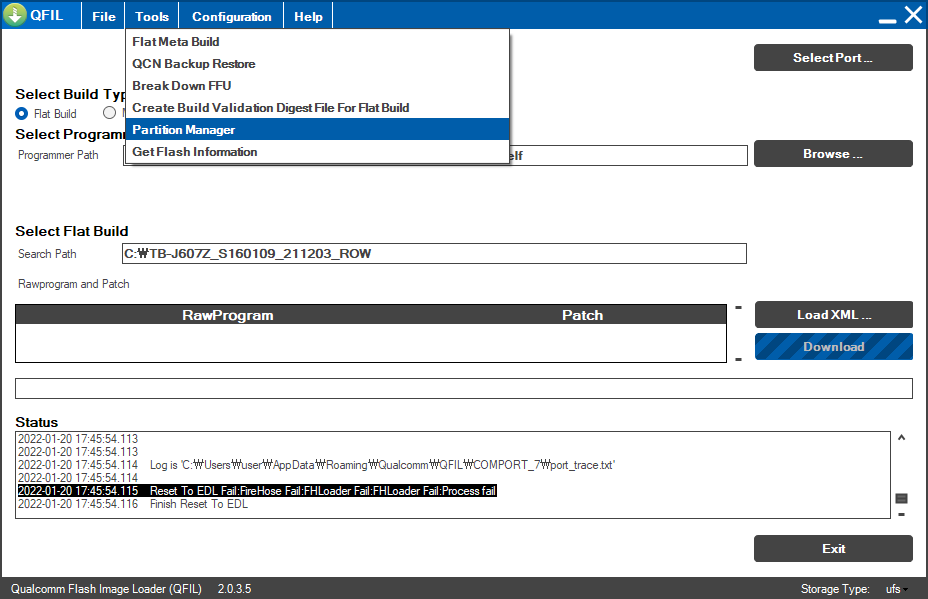Open the Help menu
The height and width of the screenshot is (599, 928).
pyautogui.click(x=308, y=17)
